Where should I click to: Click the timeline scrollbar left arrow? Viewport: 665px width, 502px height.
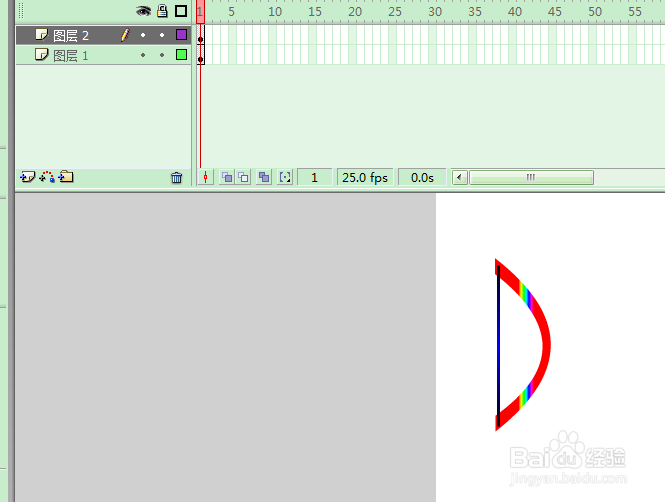[x=460, y=177]
